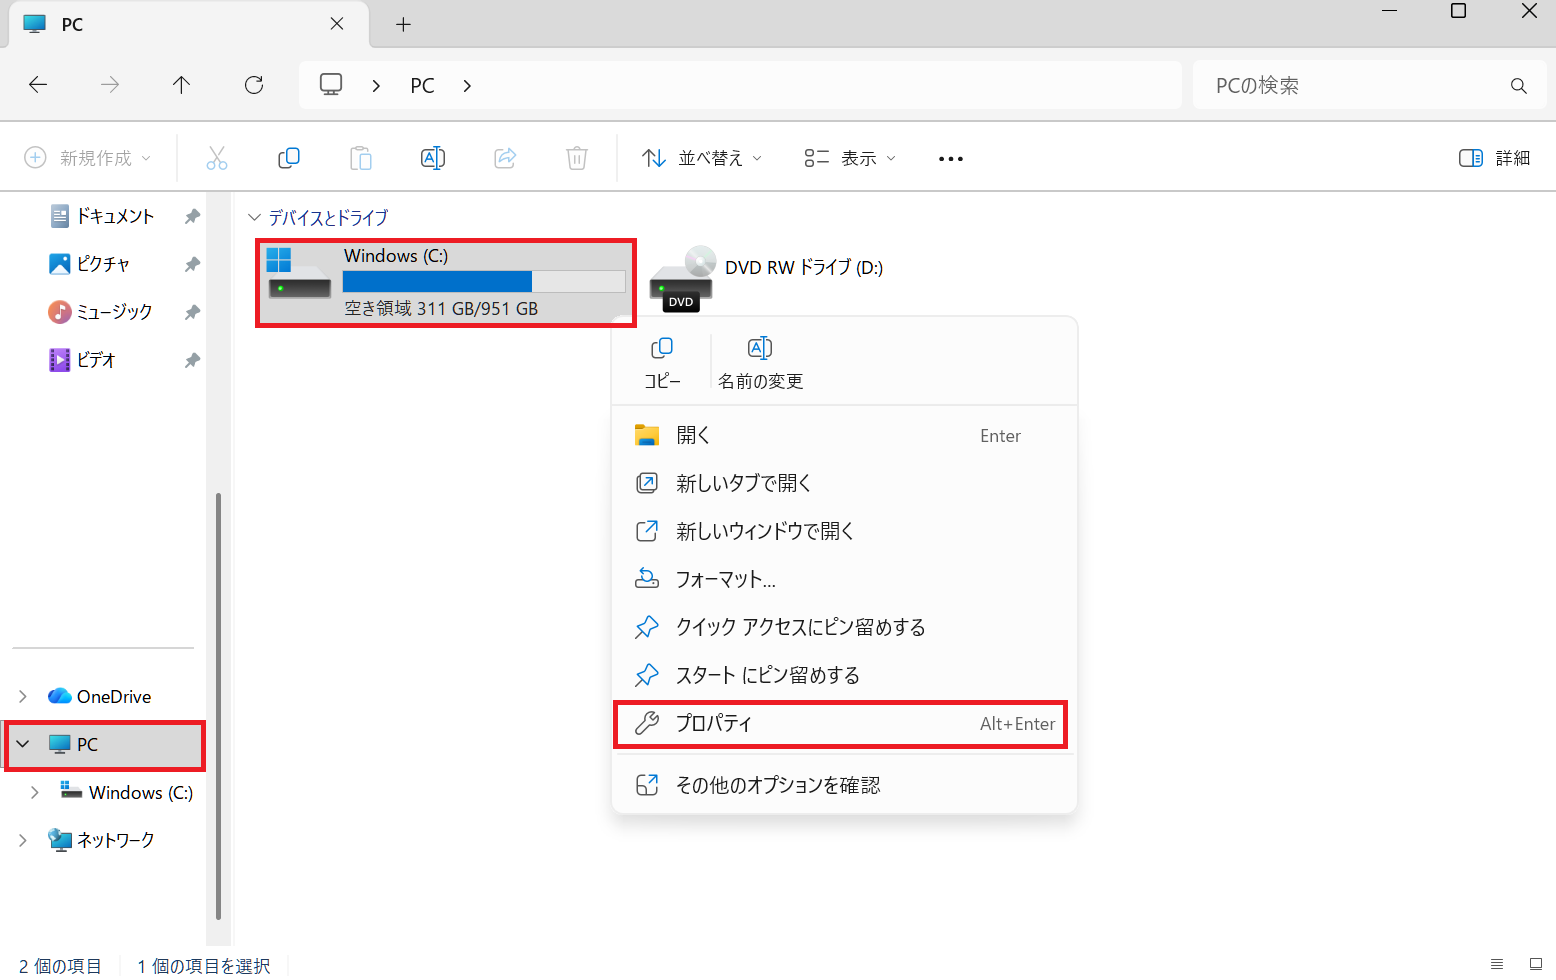
Task: Go up one folder level
Action: tap(181, 85)
